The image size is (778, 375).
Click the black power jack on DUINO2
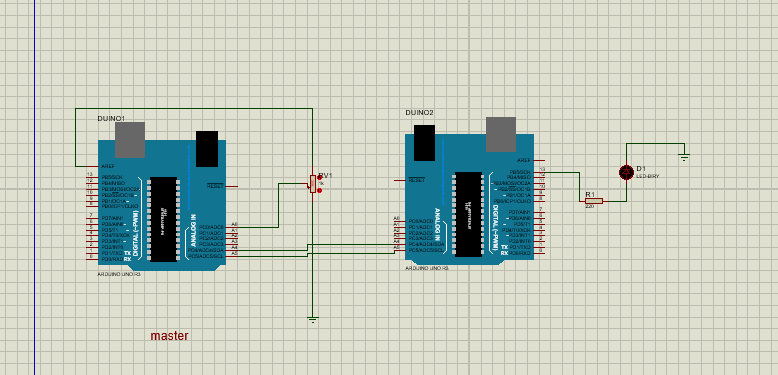pos(424,143)
